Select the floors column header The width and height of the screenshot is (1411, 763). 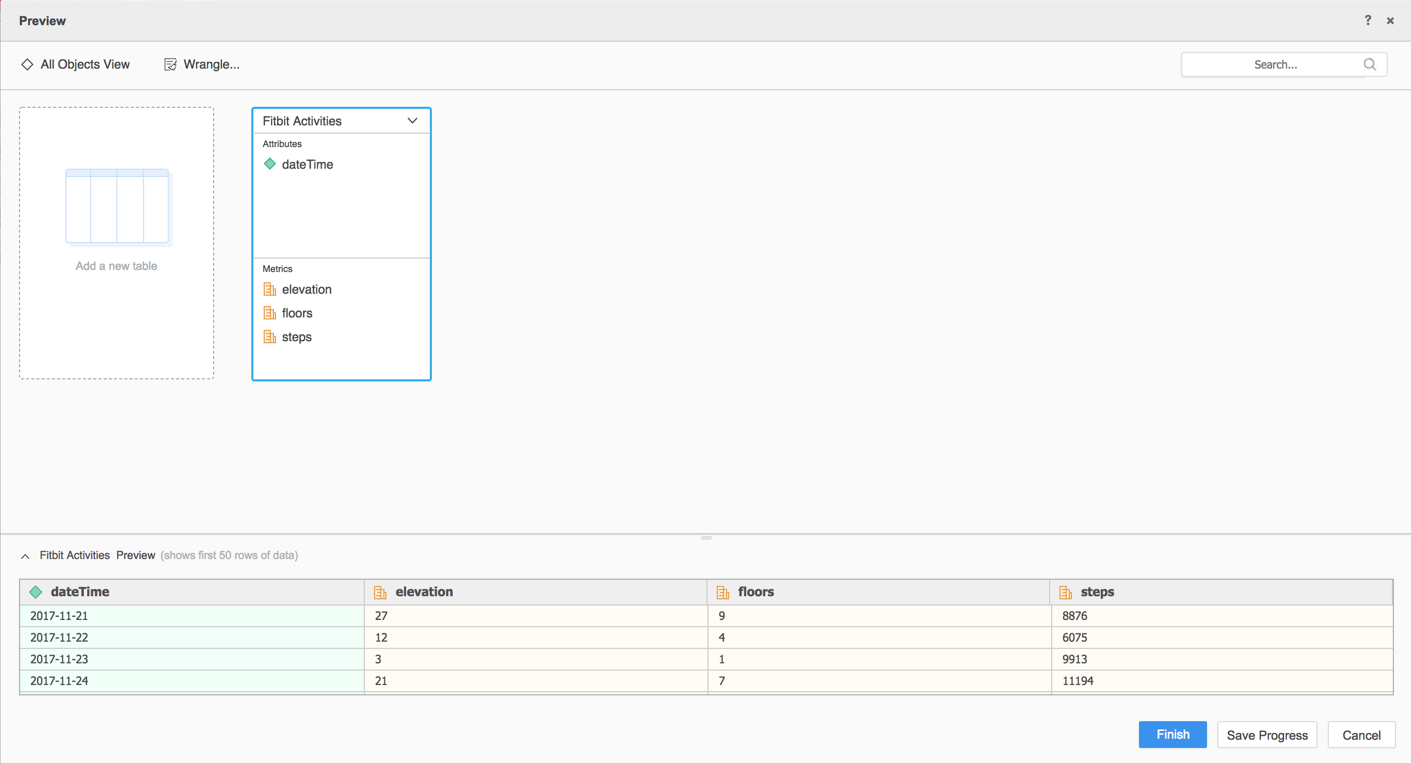tap(756, 592)
